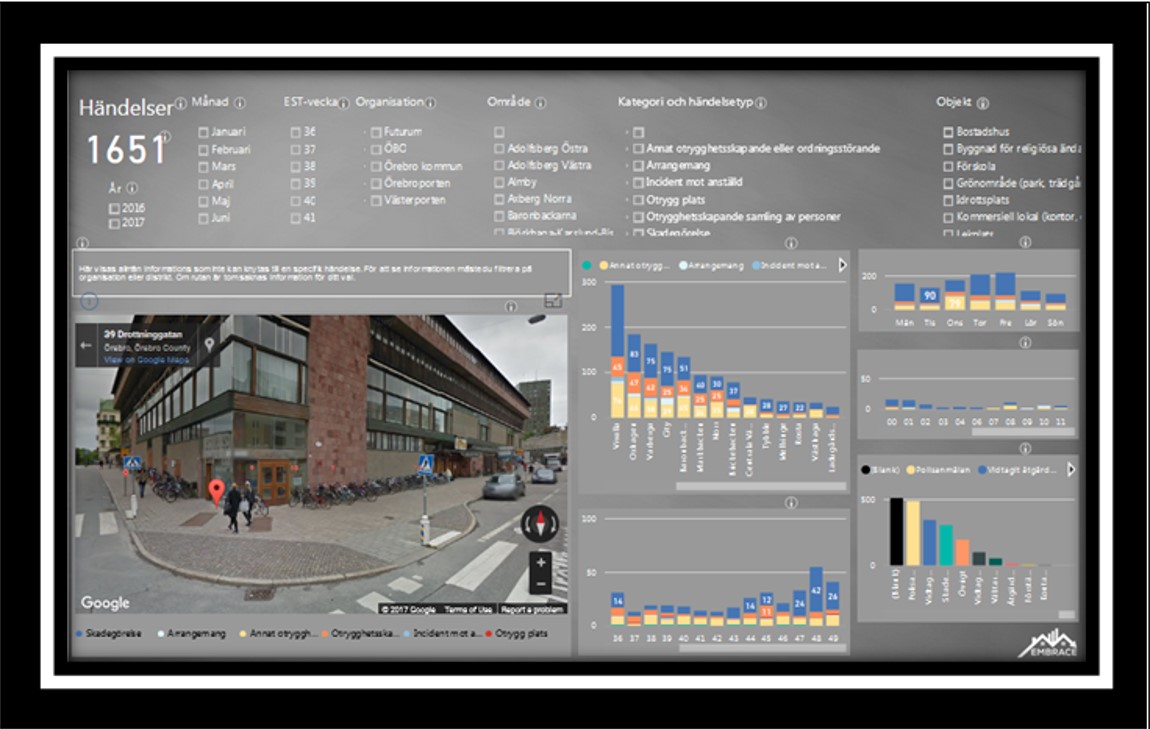
Task: Click the info icon next to Område
Action: coord(541,103)
